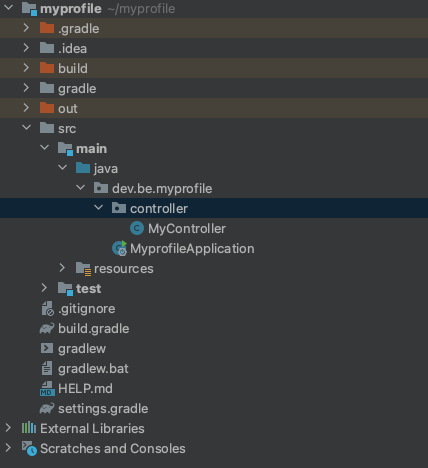Select the resources folder label
Viewport: 428px width, 468px height.
click(x=124, y=269)
